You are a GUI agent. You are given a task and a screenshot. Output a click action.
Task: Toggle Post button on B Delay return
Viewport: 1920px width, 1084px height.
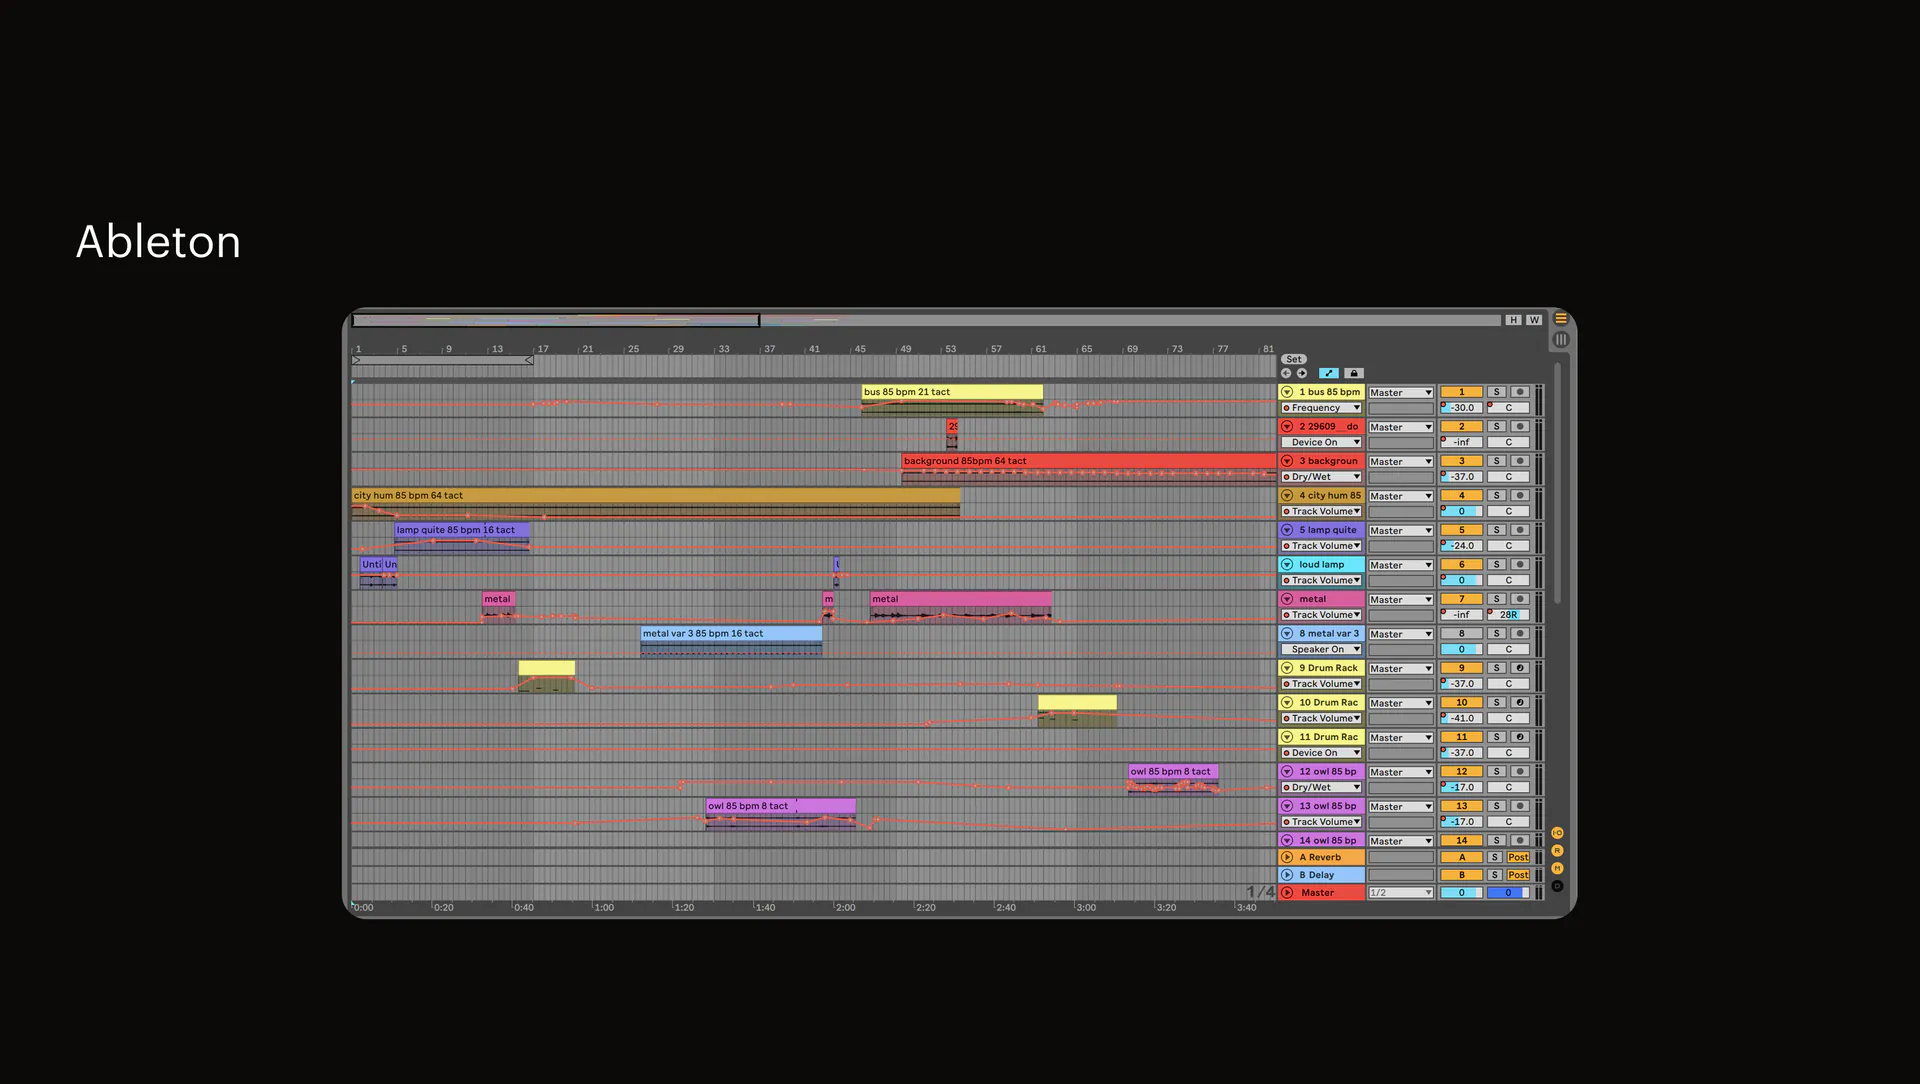pyautogui.click(x=1518, y=875)
